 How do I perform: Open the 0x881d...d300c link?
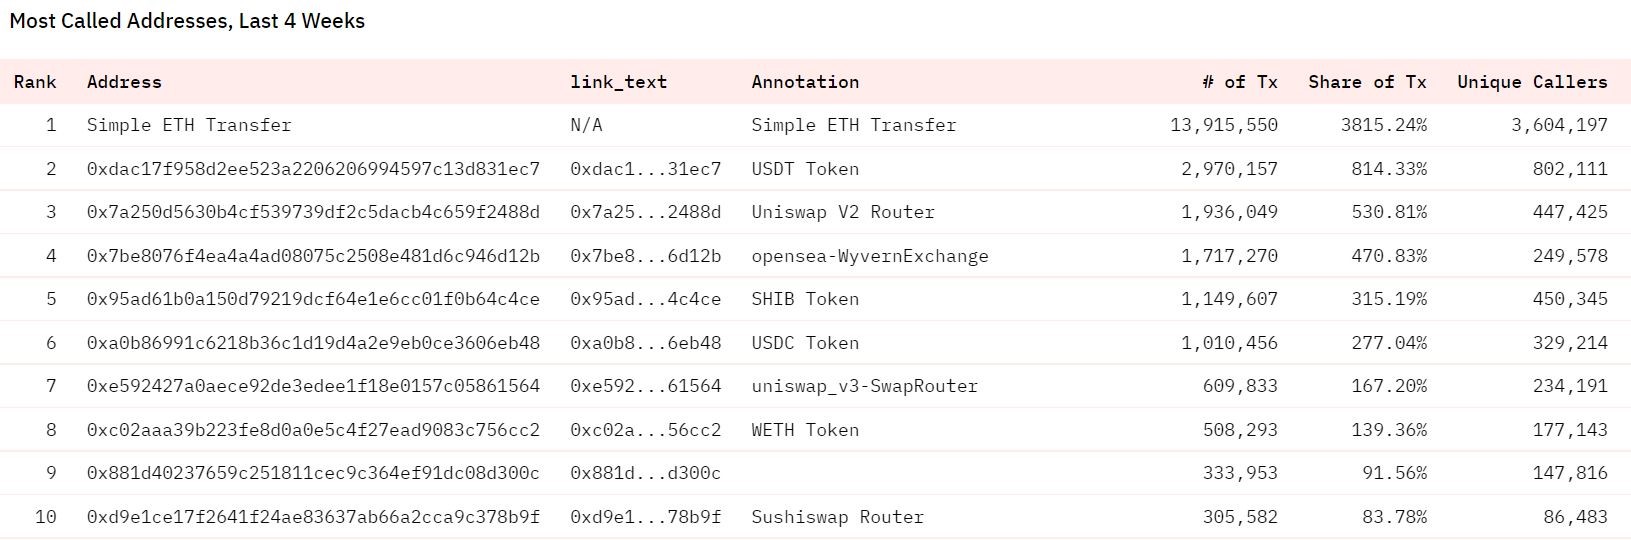[x=645, y=473]
